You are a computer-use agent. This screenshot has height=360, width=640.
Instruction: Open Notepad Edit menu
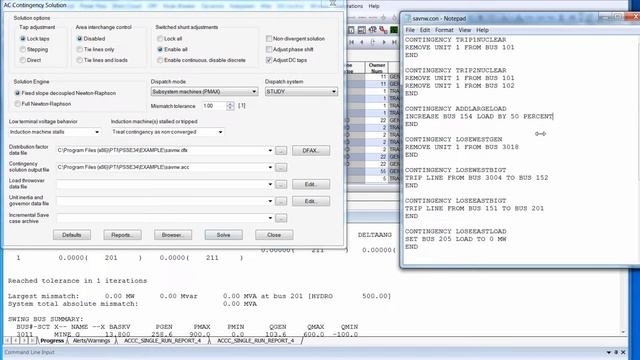coord(425,30)
